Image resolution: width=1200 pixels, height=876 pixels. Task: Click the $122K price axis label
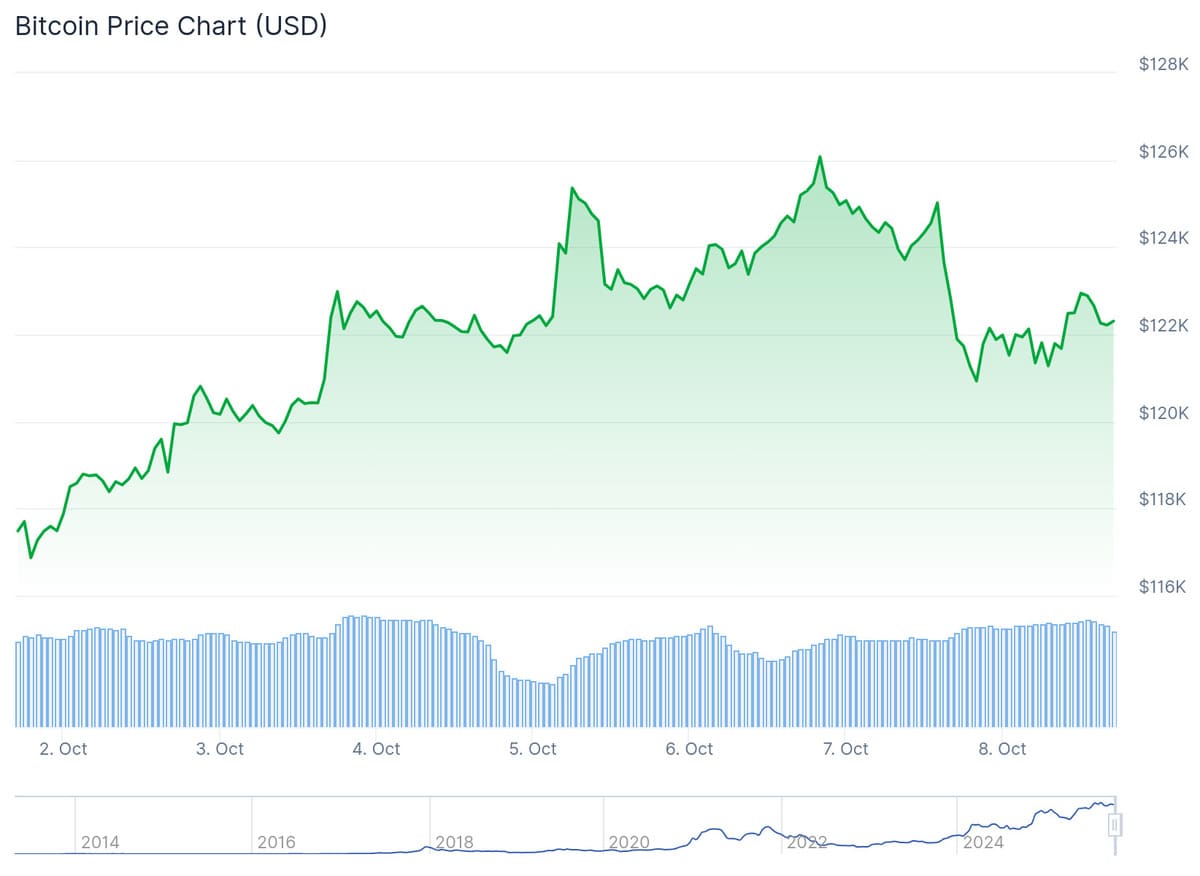tap(1163, 326)
